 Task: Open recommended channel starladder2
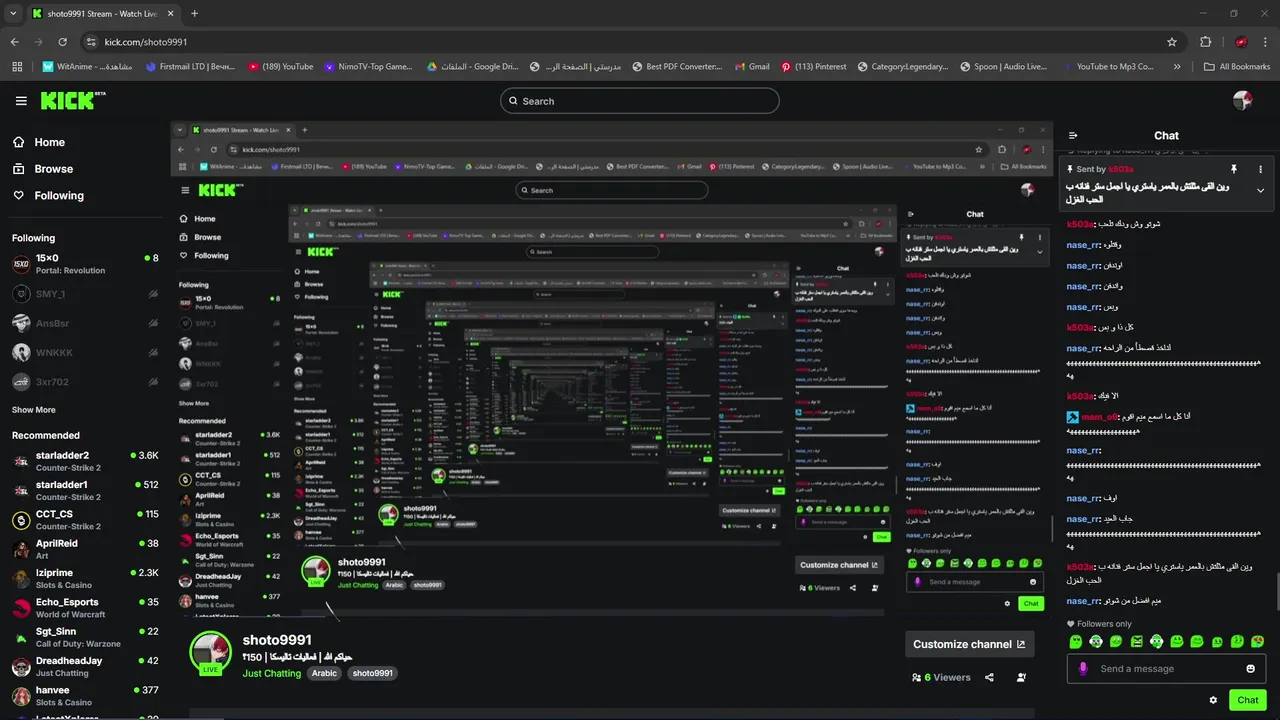coord(85,461)
